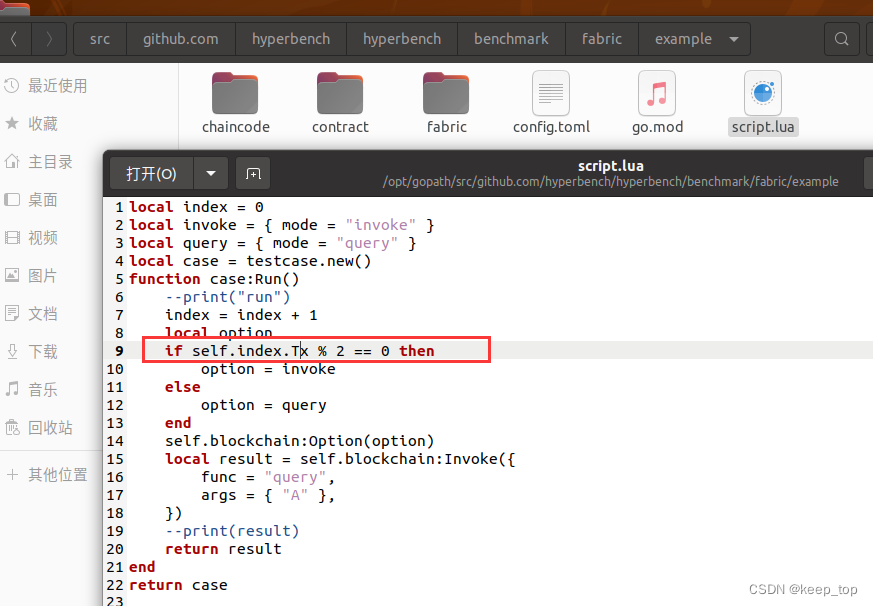Navigate to the fabric breadcrumb segment
This screenshot has width=873, height=606.
tap(601, 38)
